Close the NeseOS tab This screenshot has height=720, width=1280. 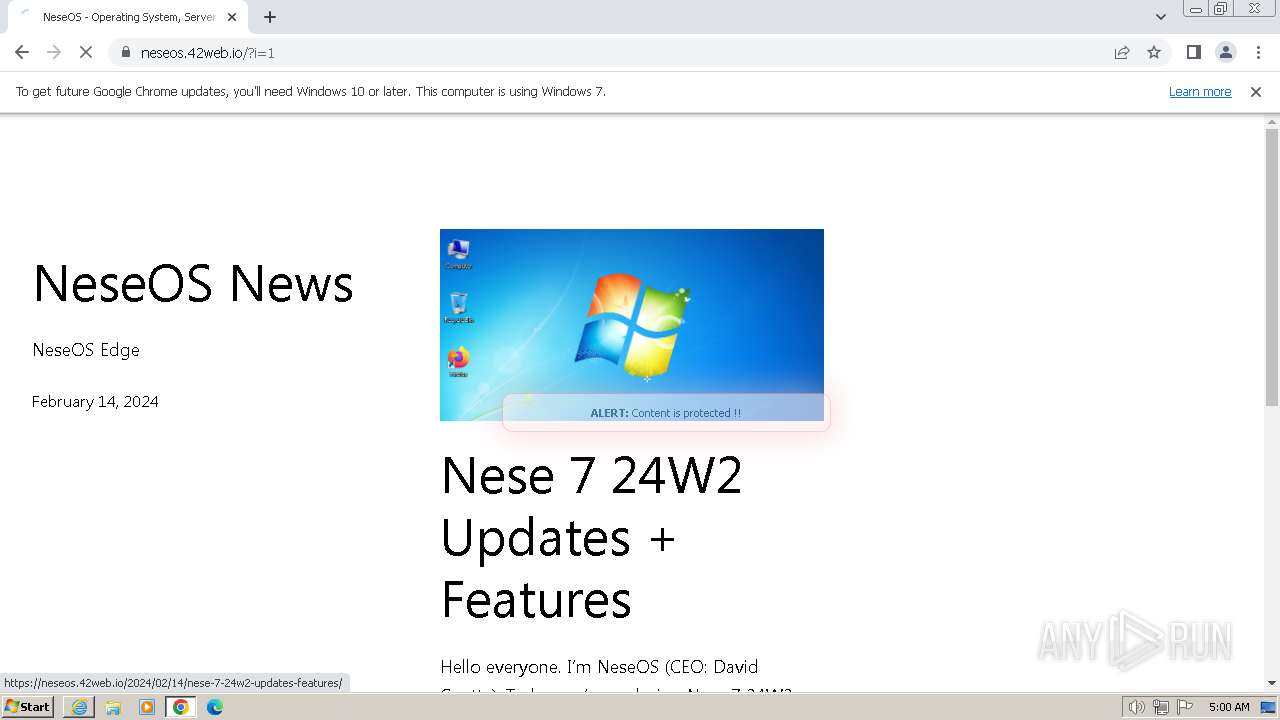click(232, 17)
